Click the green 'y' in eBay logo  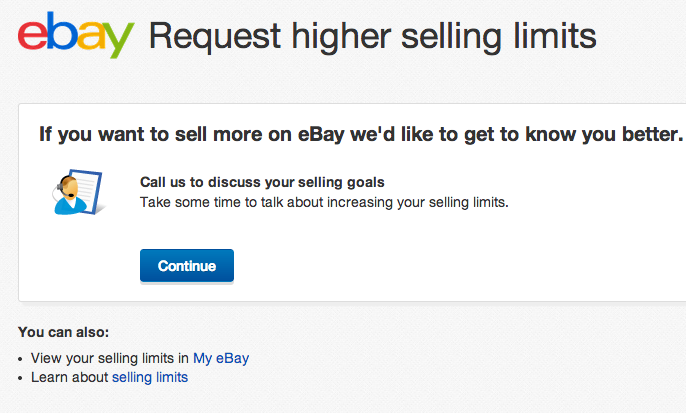(x=118, y=41)
